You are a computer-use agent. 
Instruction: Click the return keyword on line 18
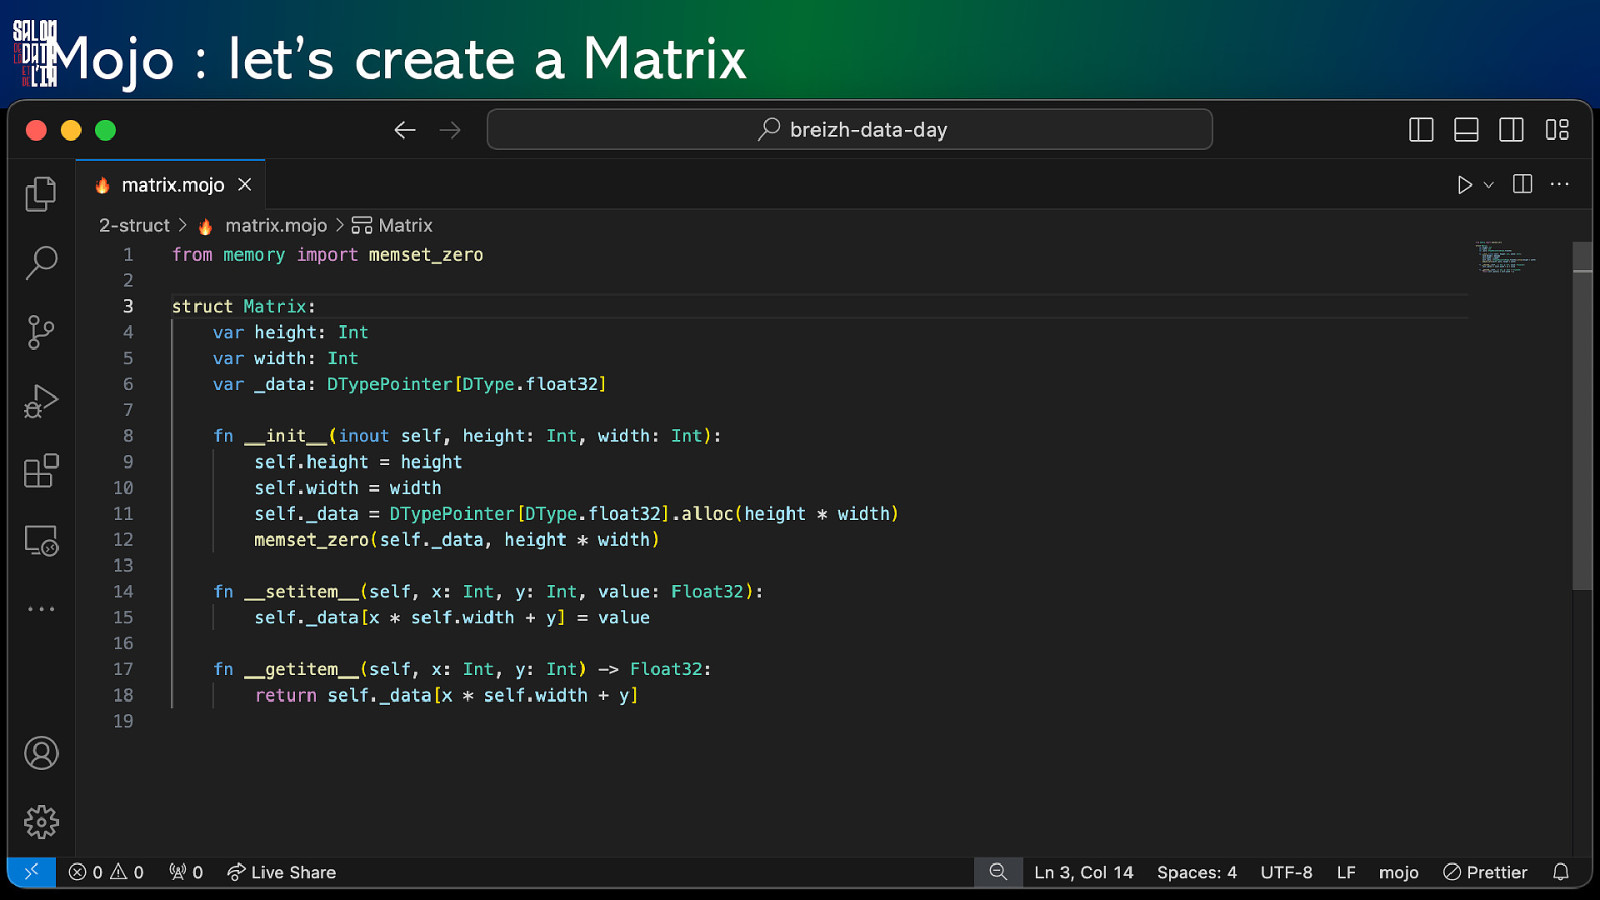click(285, 696)
